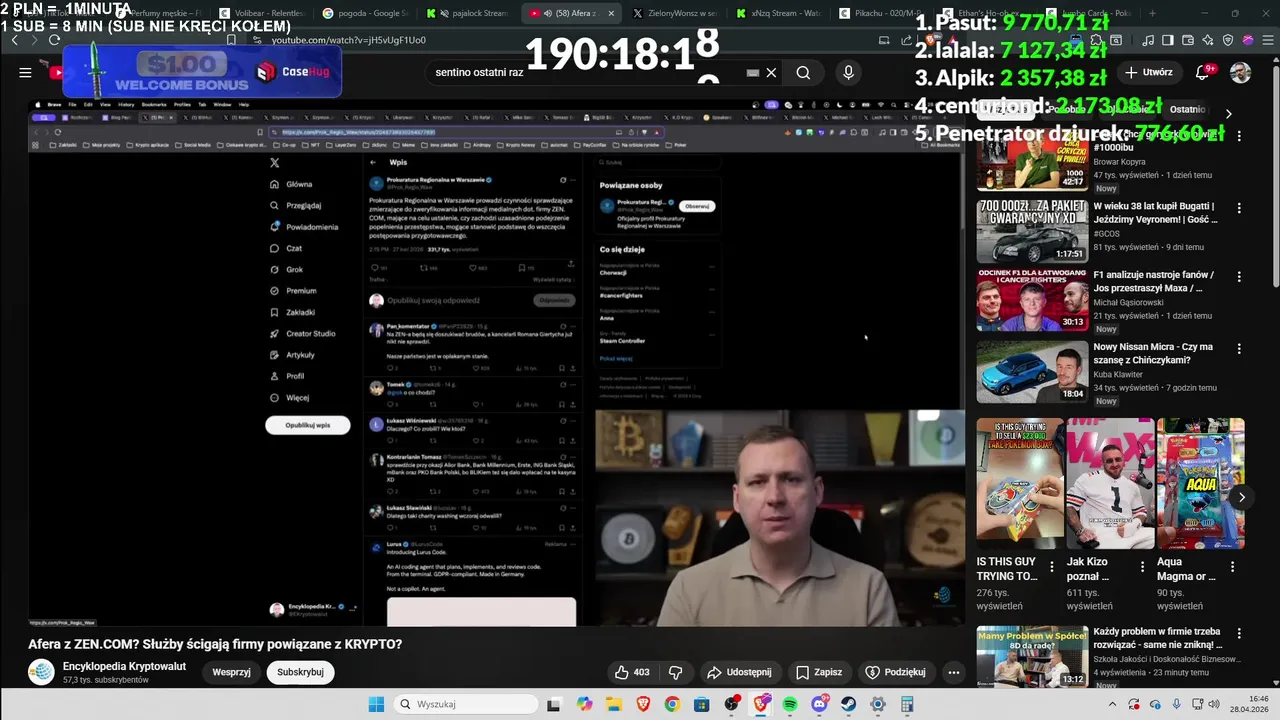
Task: Open options menu for F1 analizuje nastroje video
Action: [1239, 277]
